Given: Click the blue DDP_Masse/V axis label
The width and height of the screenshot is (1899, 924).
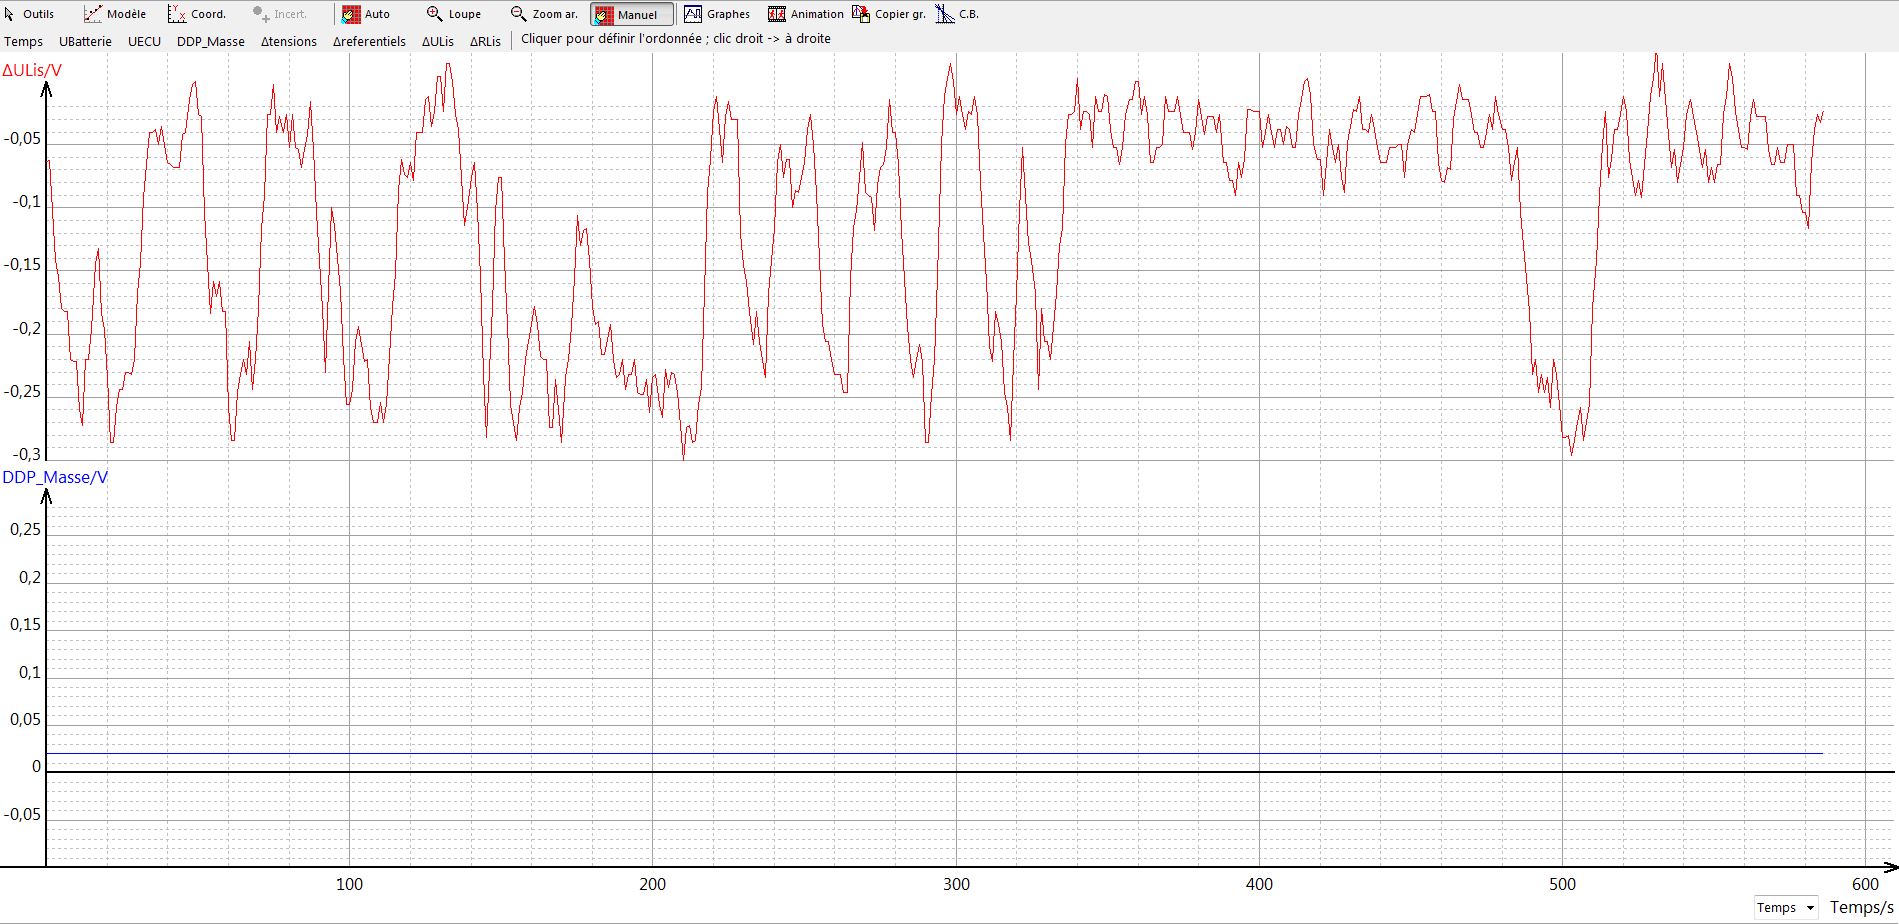Looking at the screenshot, I should point(55,477).
